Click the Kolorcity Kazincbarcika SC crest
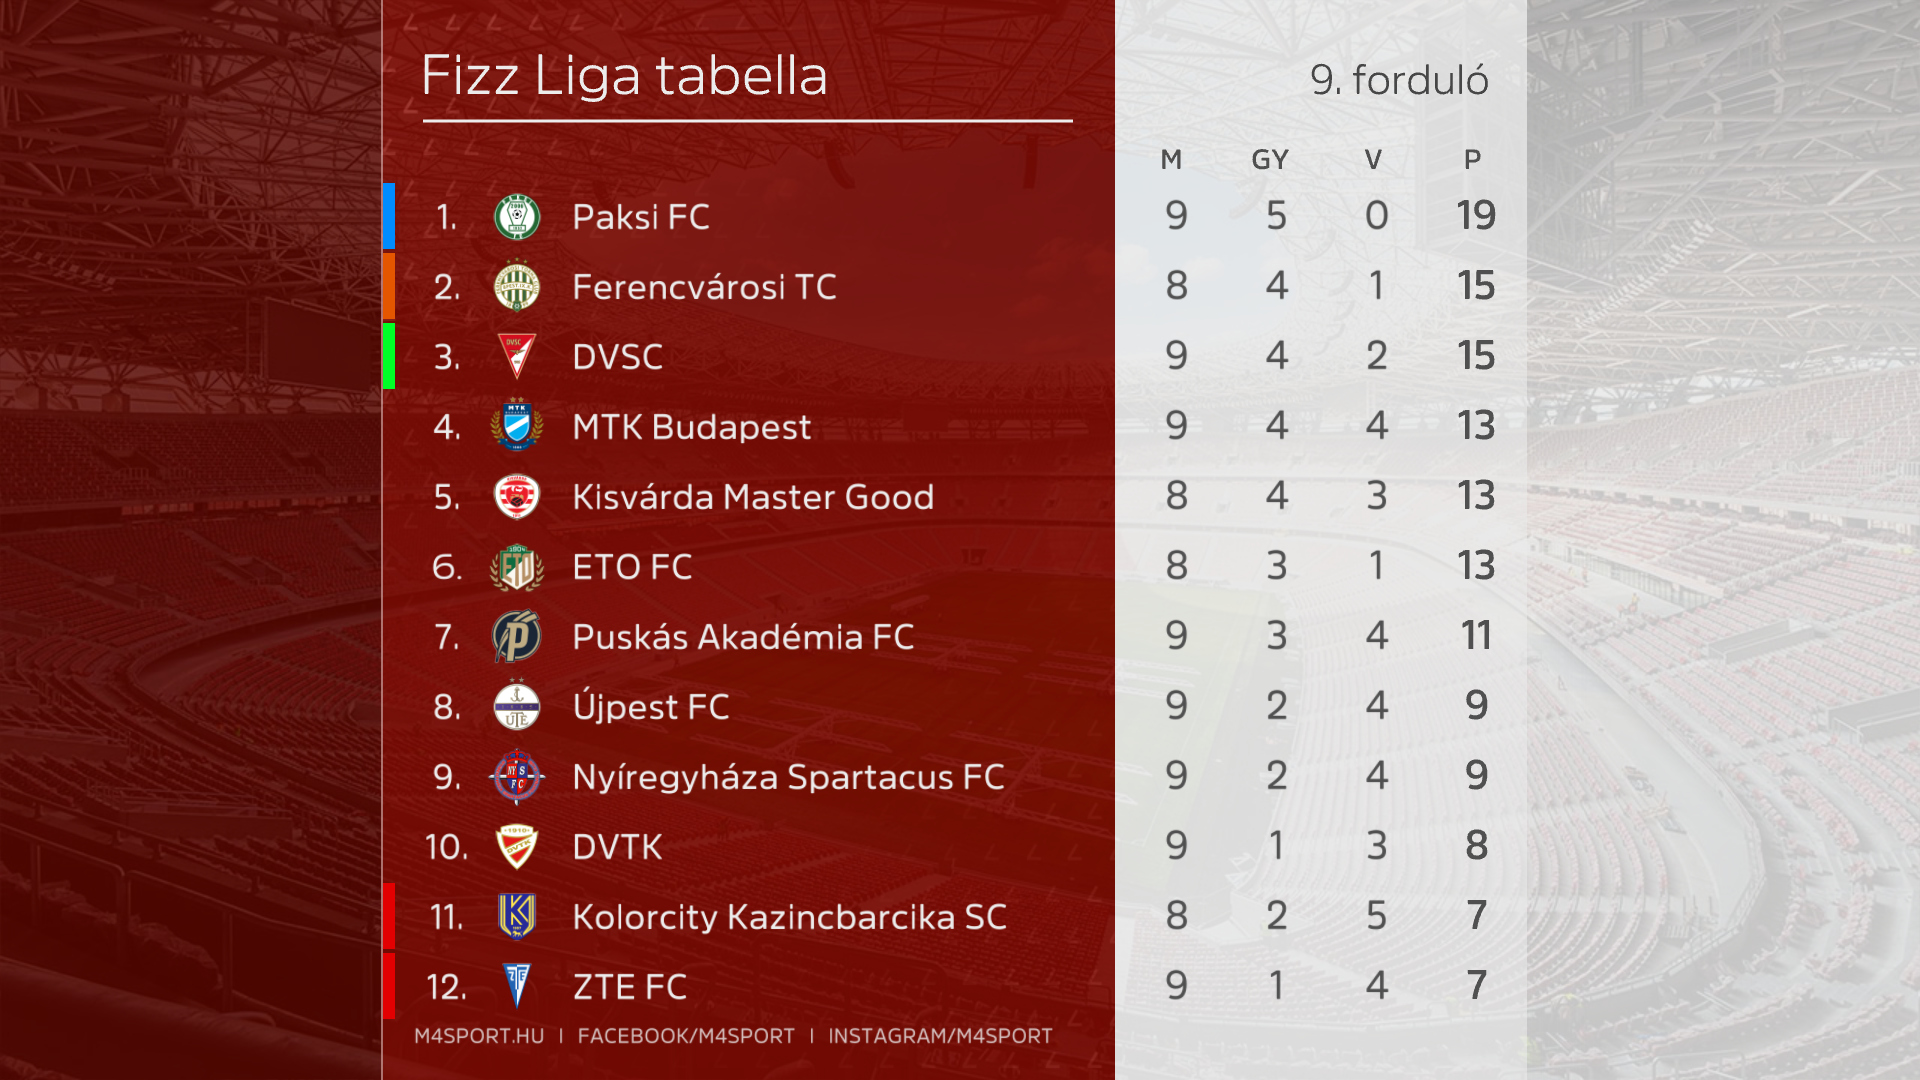The image size is (1920, 1080). click(517, 917)
